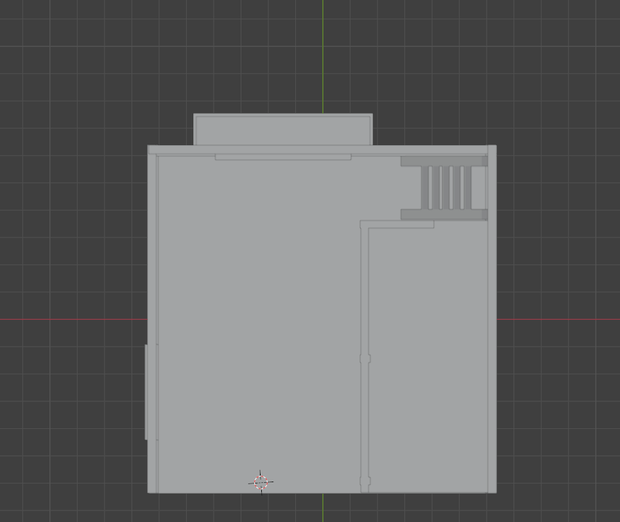Click the floor of the large left room
This screenshot has width=620, height=522.
[x=259, y=316]
